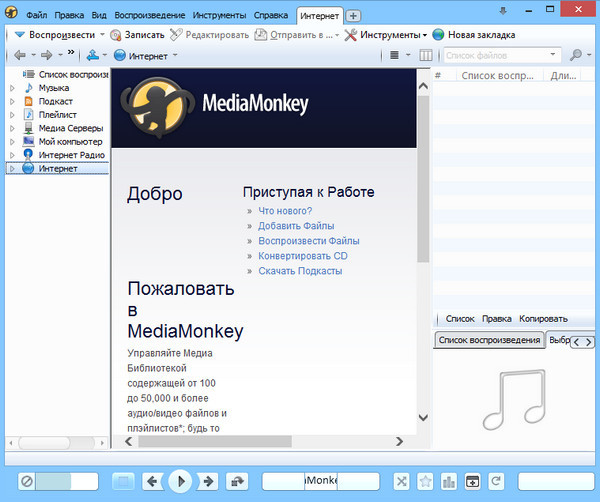This screenshot has height=502, width=600.
Task: Open the Инструменты menu in menu bar
Action: [219, 15]
